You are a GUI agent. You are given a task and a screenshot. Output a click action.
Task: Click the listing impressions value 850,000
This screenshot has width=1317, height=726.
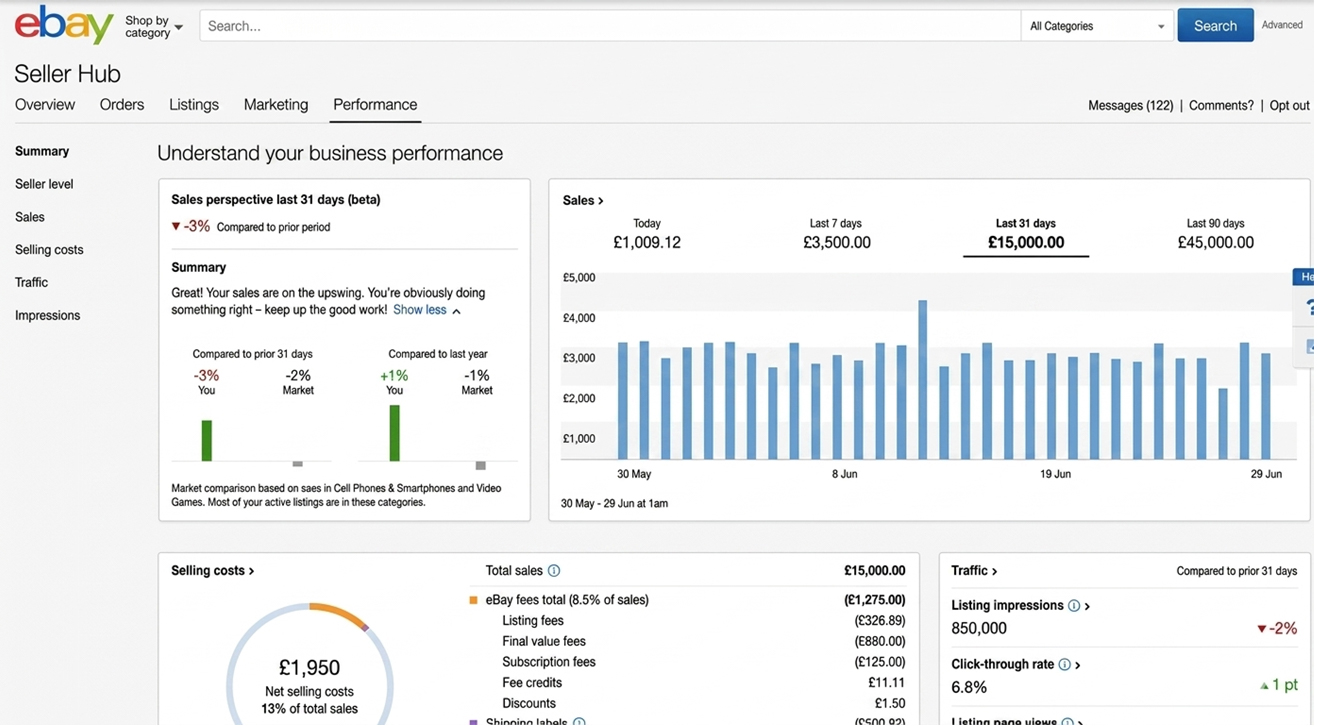pyautogui.click(x=979, y=629)
